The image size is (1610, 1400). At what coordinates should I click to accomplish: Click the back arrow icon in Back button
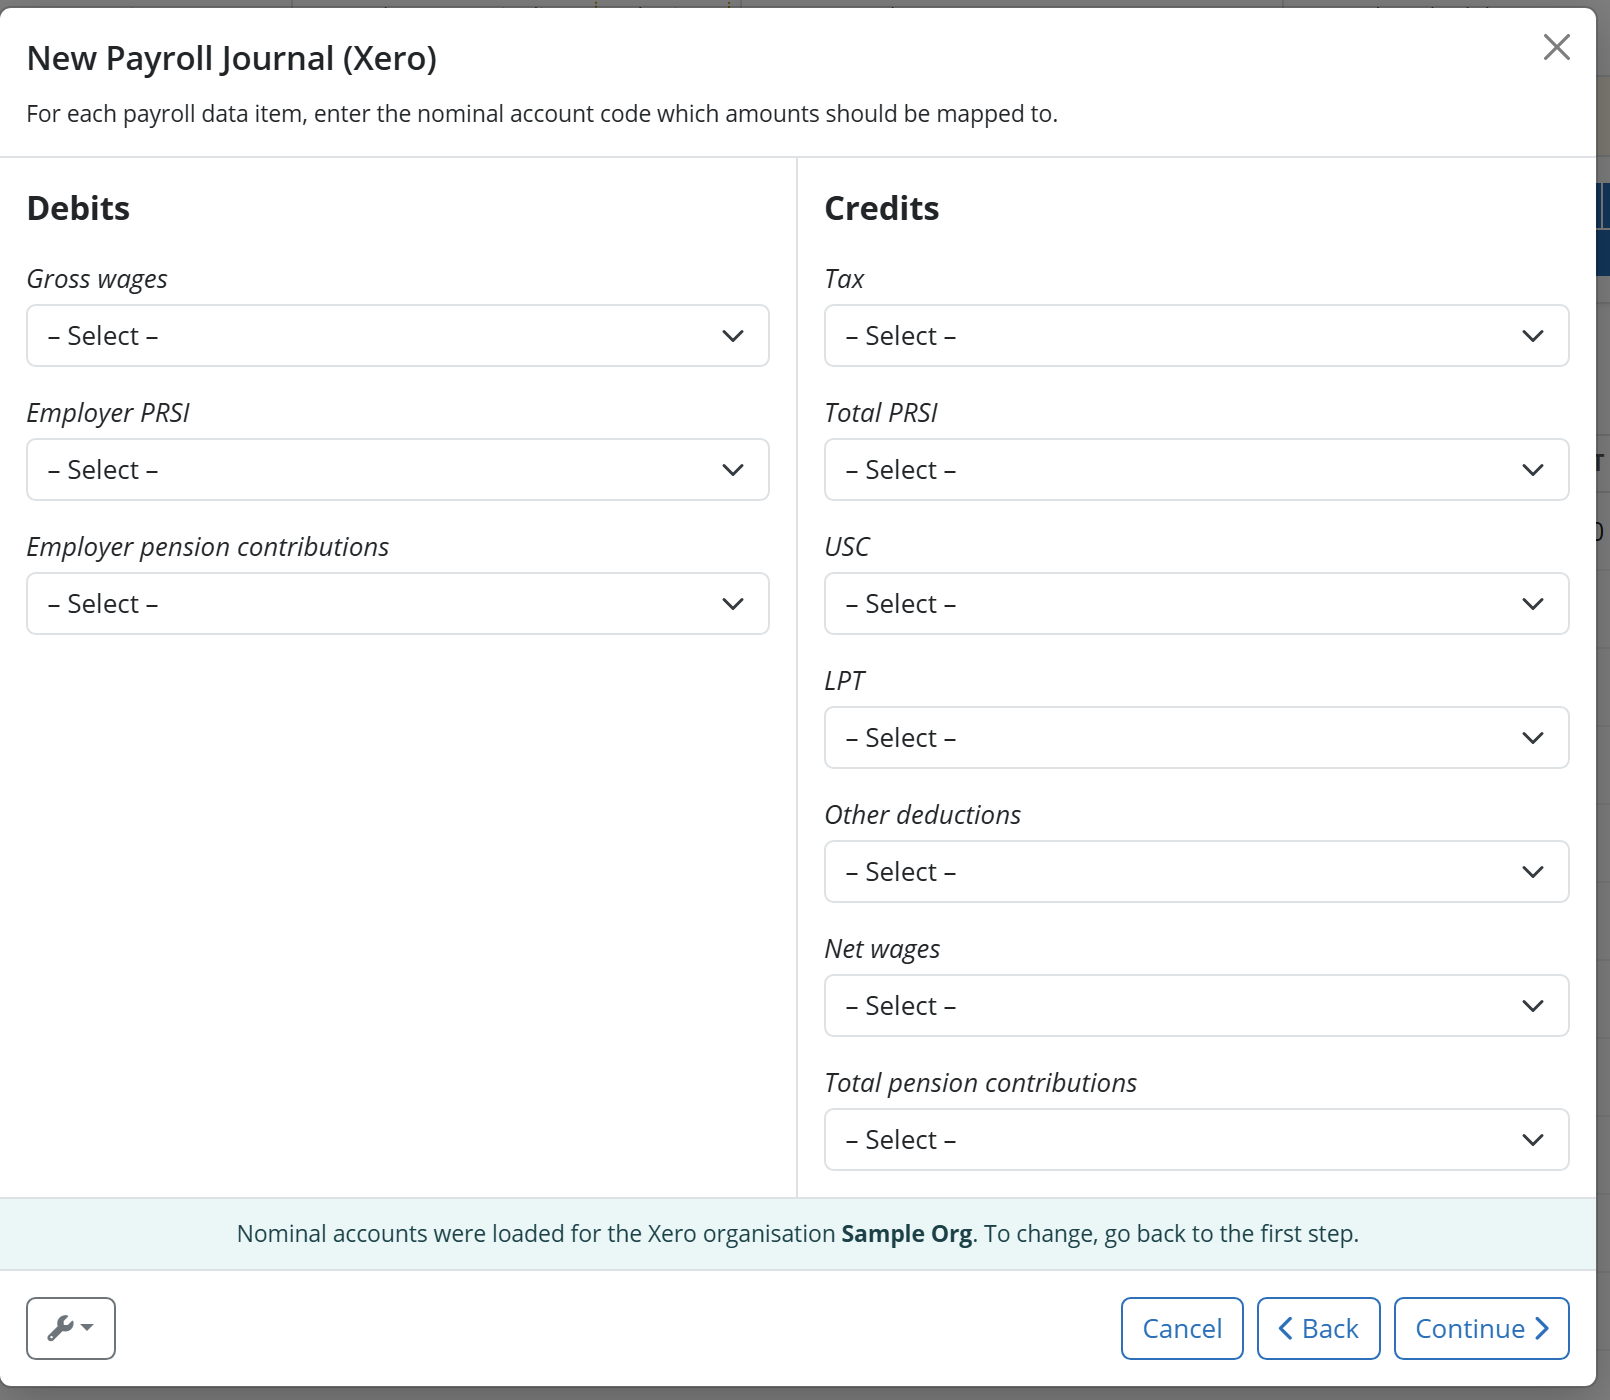tap(1286, 1328)
